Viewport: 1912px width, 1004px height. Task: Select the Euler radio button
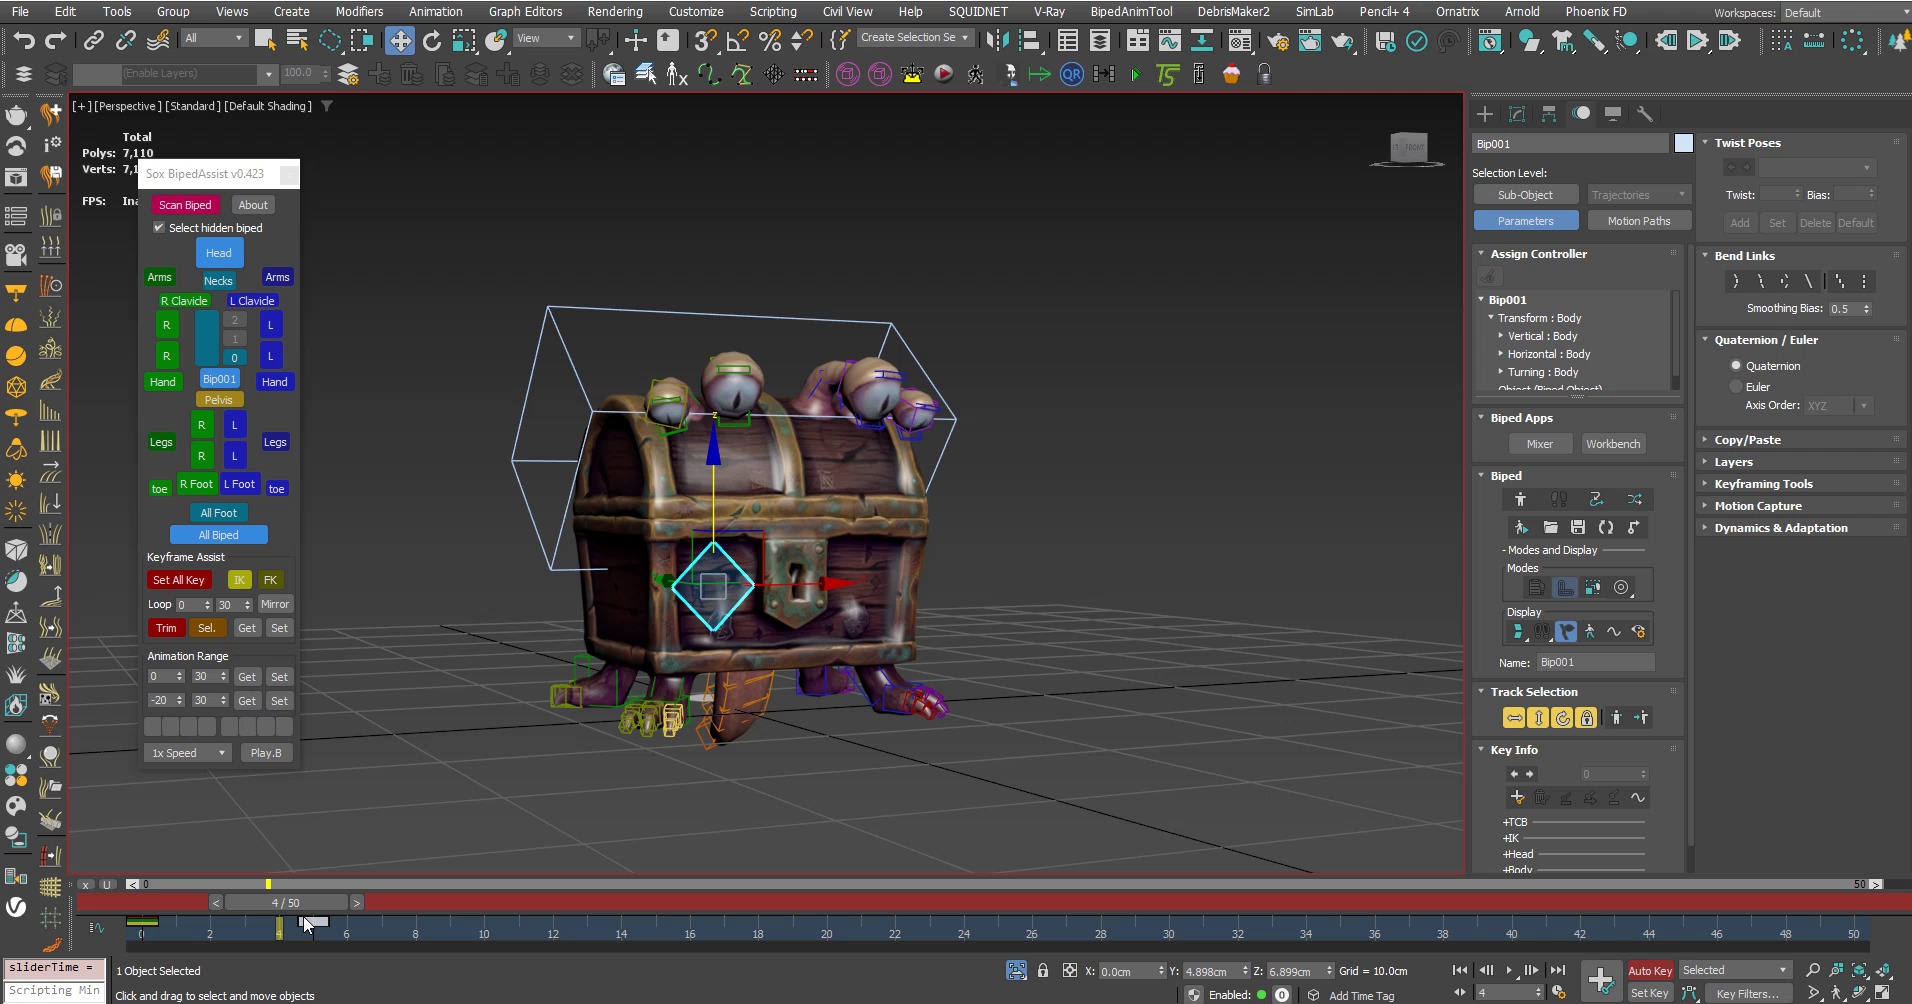(x=1736, y=387)
